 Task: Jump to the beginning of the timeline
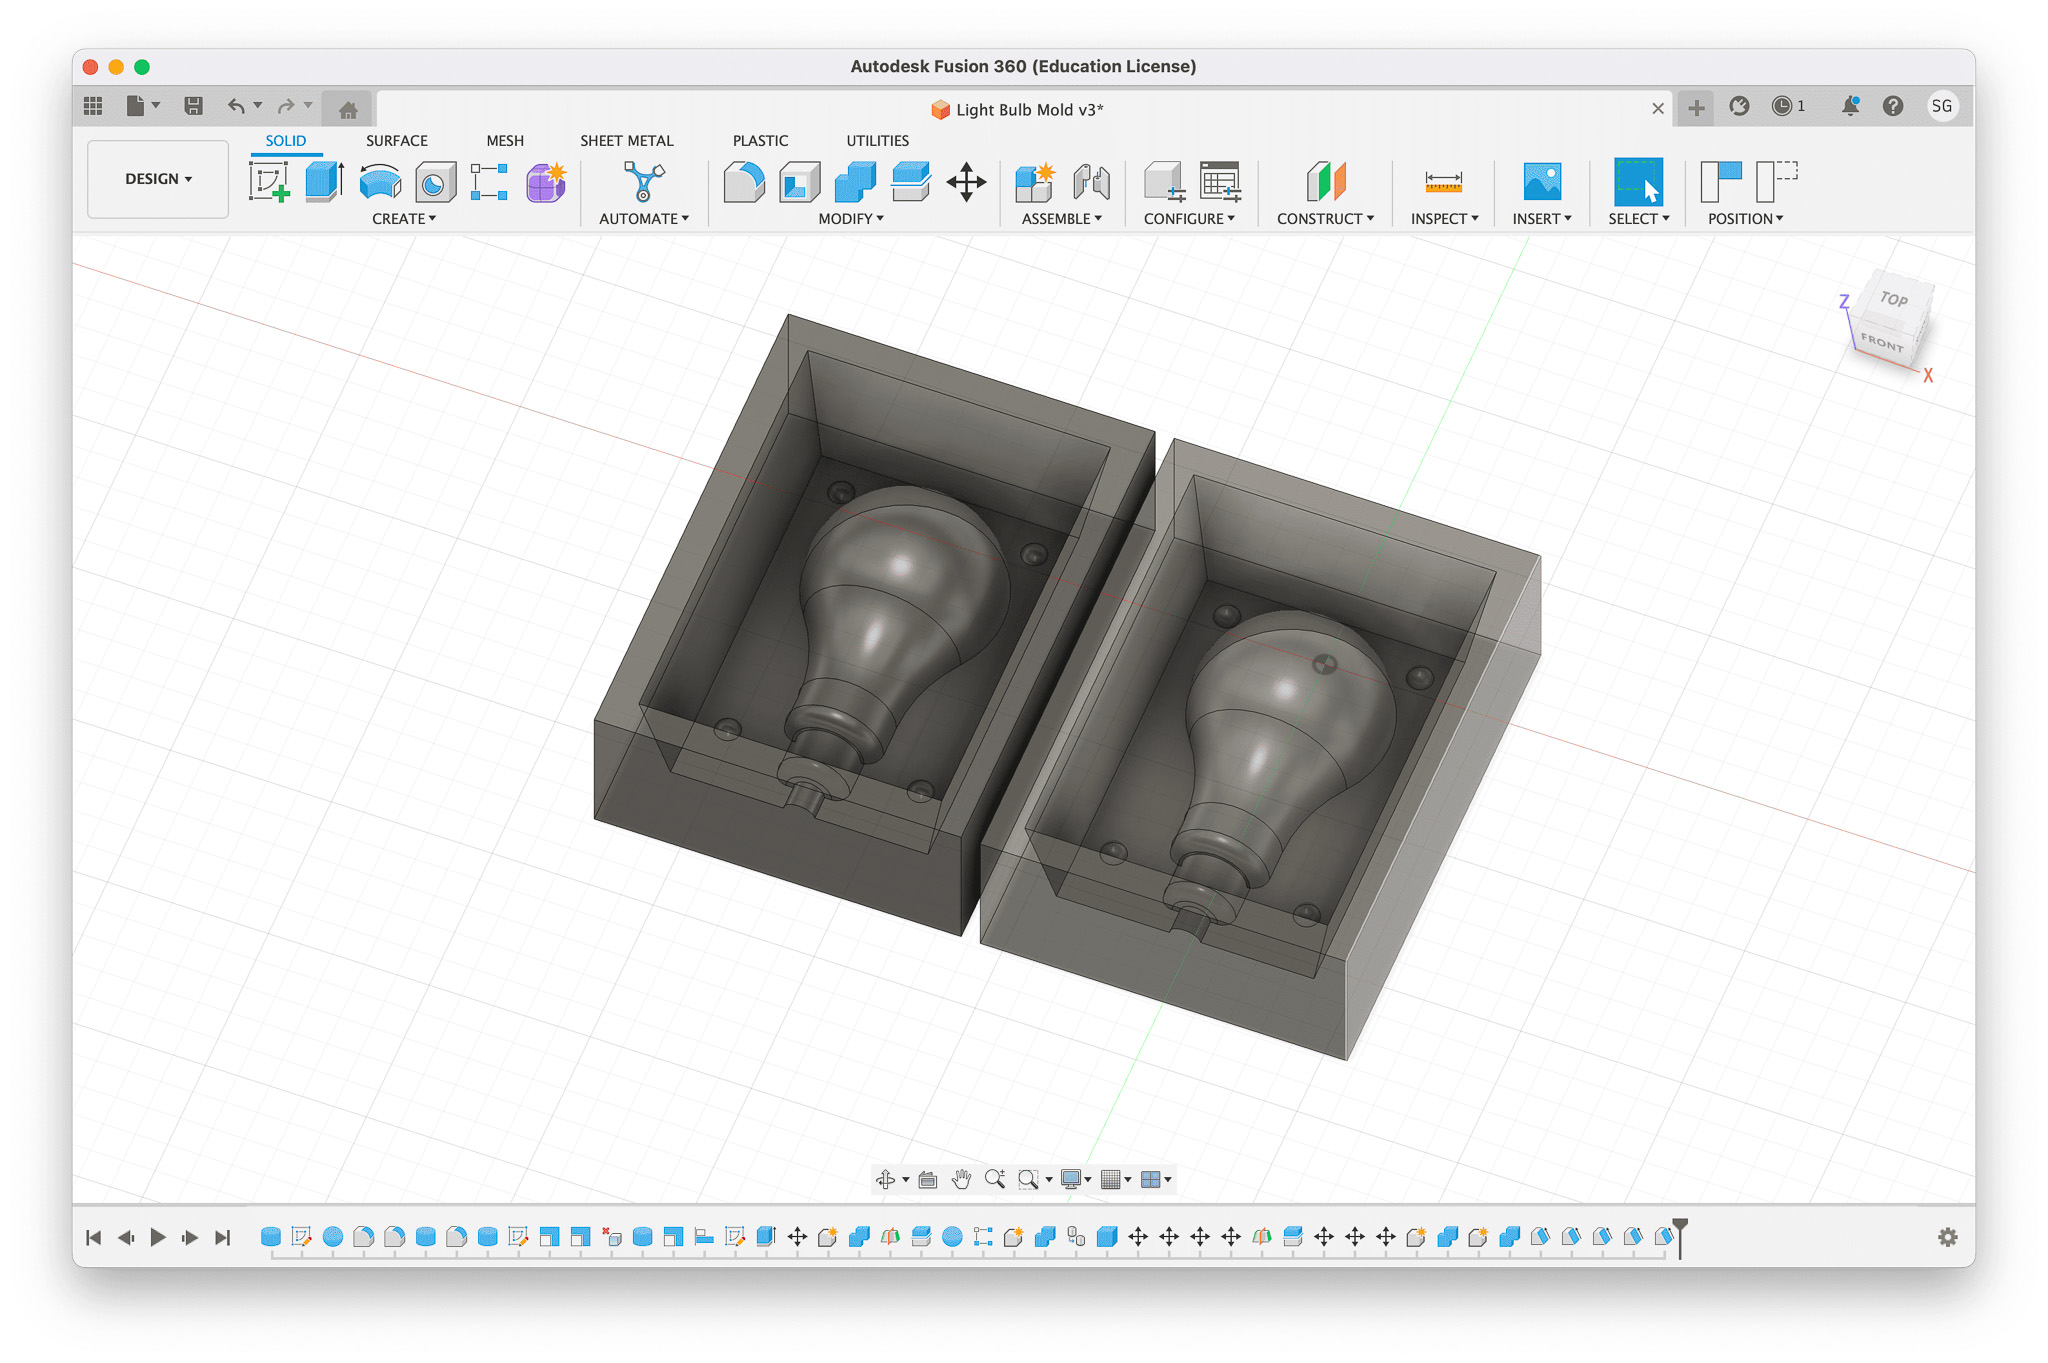point(94,1238)
